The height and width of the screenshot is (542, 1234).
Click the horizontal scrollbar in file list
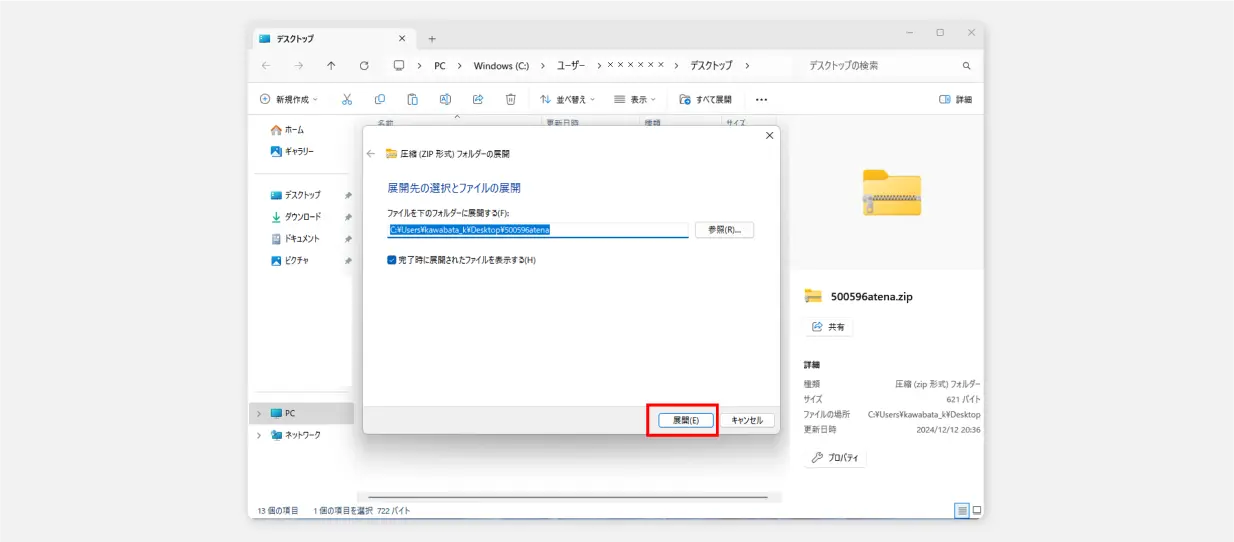[x=568, y=497]
